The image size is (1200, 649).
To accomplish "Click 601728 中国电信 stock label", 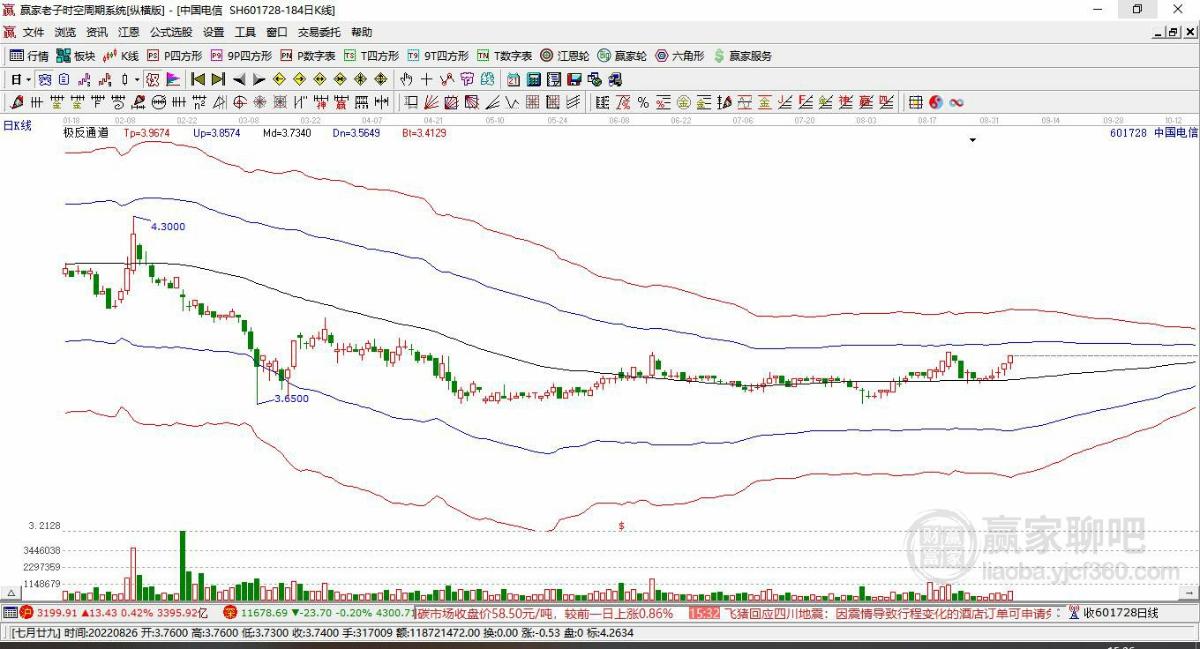I will click(x=1153, y=132).
